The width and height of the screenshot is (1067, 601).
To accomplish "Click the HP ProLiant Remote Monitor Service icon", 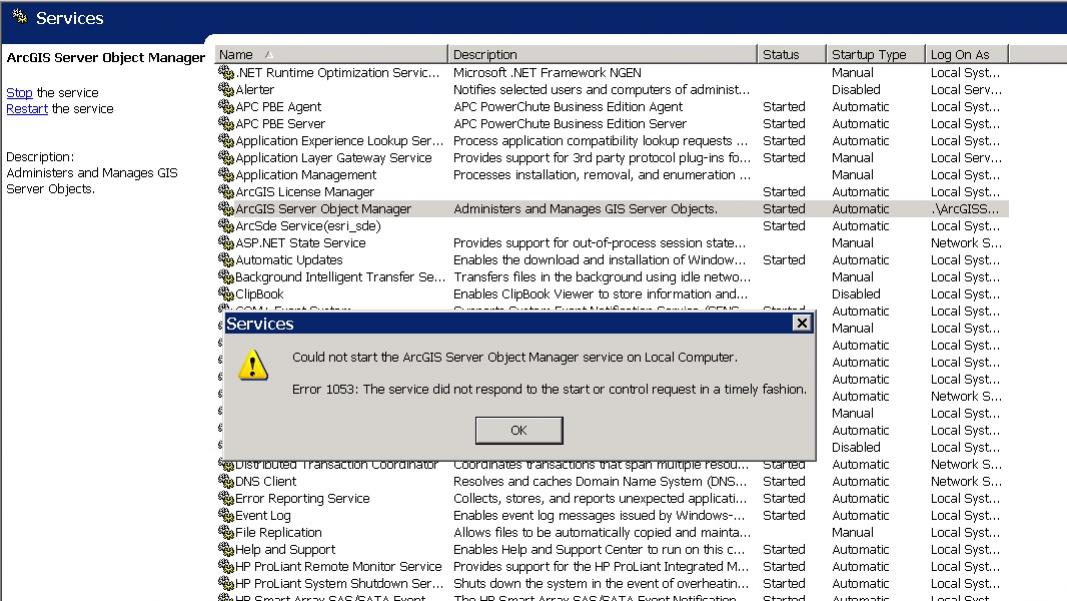I will click(226, 566).
